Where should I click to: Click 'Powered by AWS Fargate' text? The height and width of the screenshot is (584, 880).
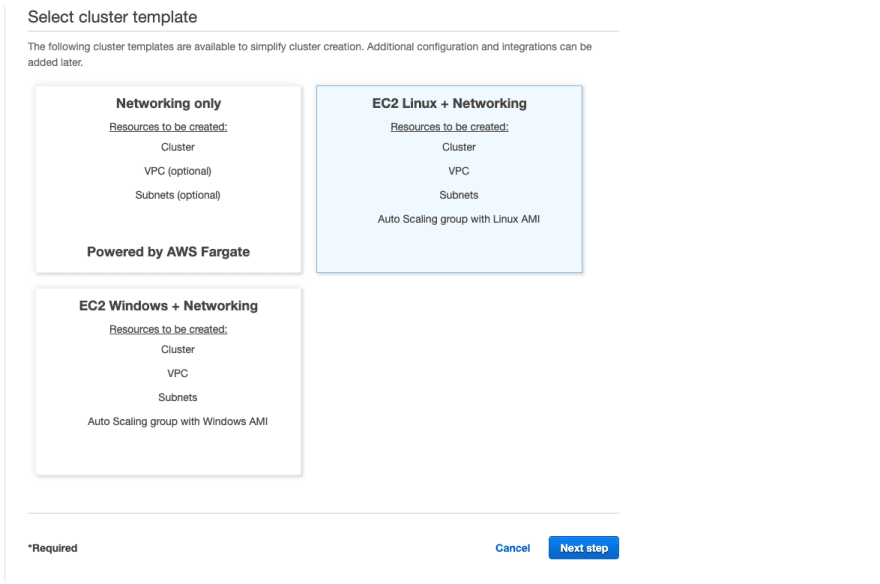168,252
